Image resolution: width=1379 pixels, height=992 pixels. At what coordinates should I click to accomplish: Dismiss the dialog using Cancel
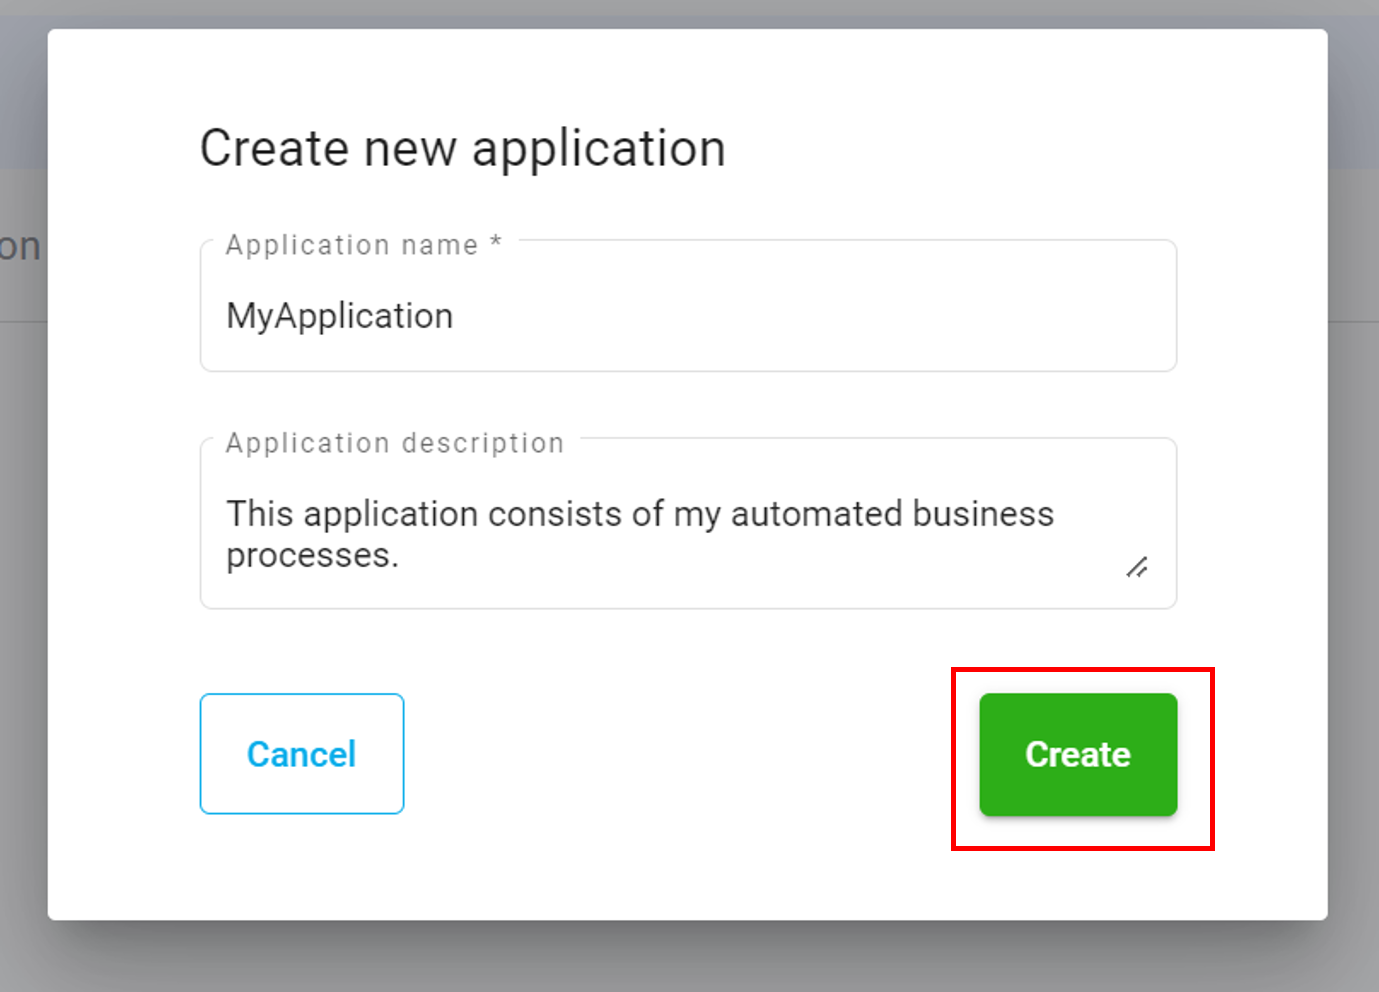tap(301, 754)
